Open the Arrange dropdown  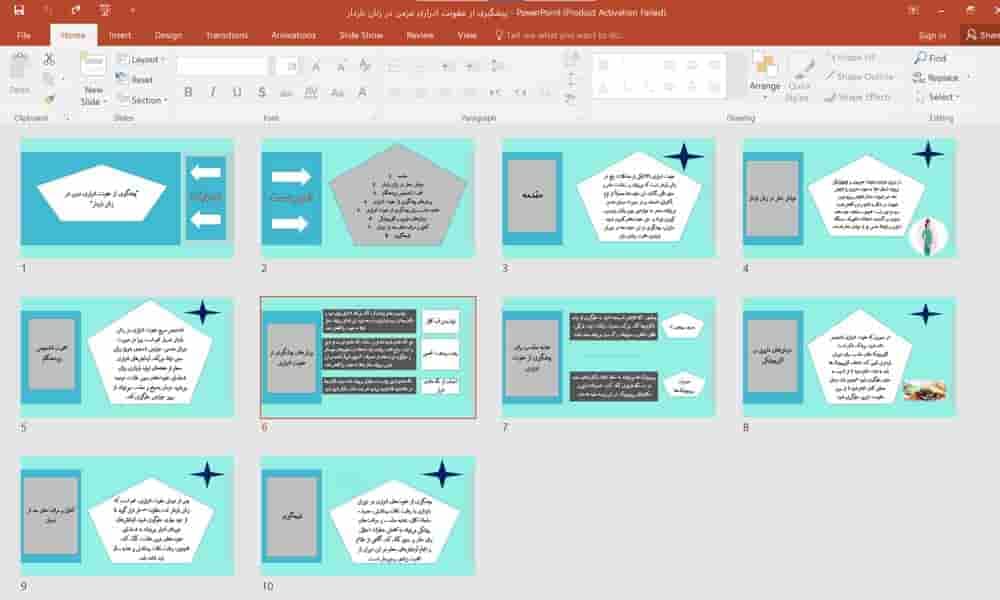point(765,77)
